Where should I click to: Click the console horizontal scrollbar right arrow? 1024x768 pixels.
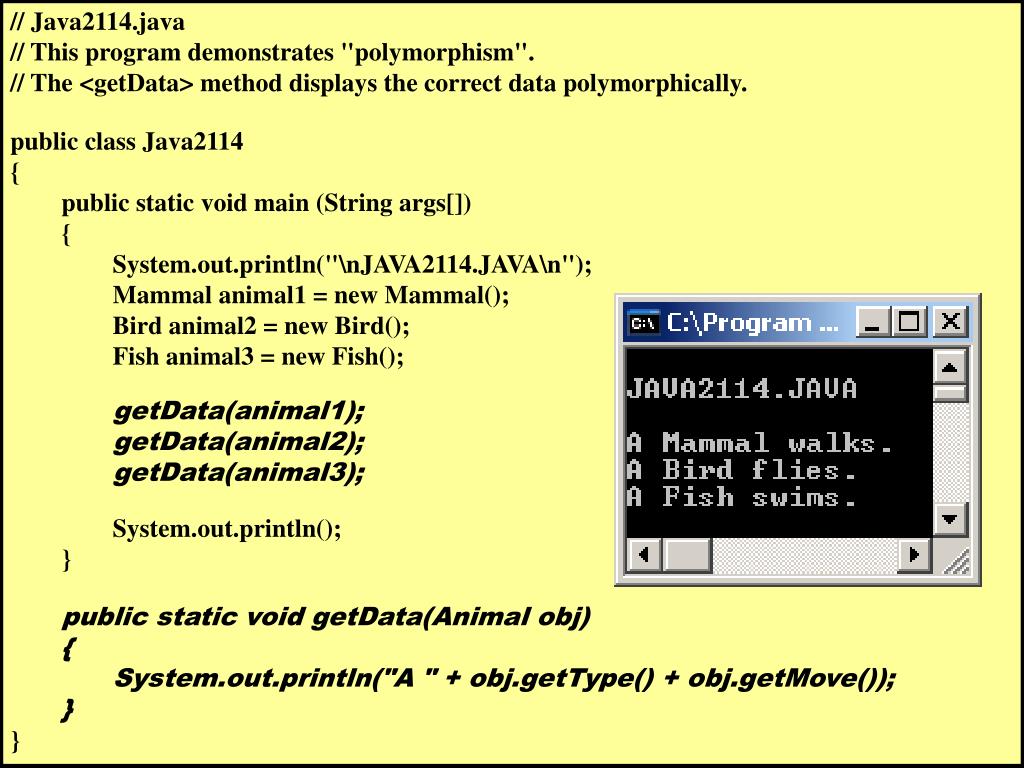[x=914, y=554]
